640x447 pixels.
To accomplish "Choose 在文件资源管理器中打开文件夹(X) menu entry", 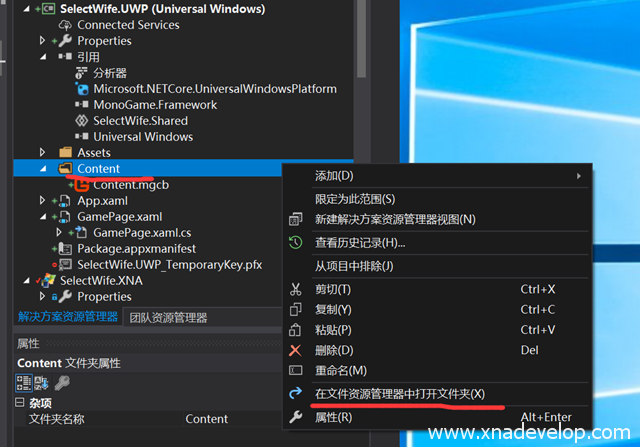I will tap(400, 394).
